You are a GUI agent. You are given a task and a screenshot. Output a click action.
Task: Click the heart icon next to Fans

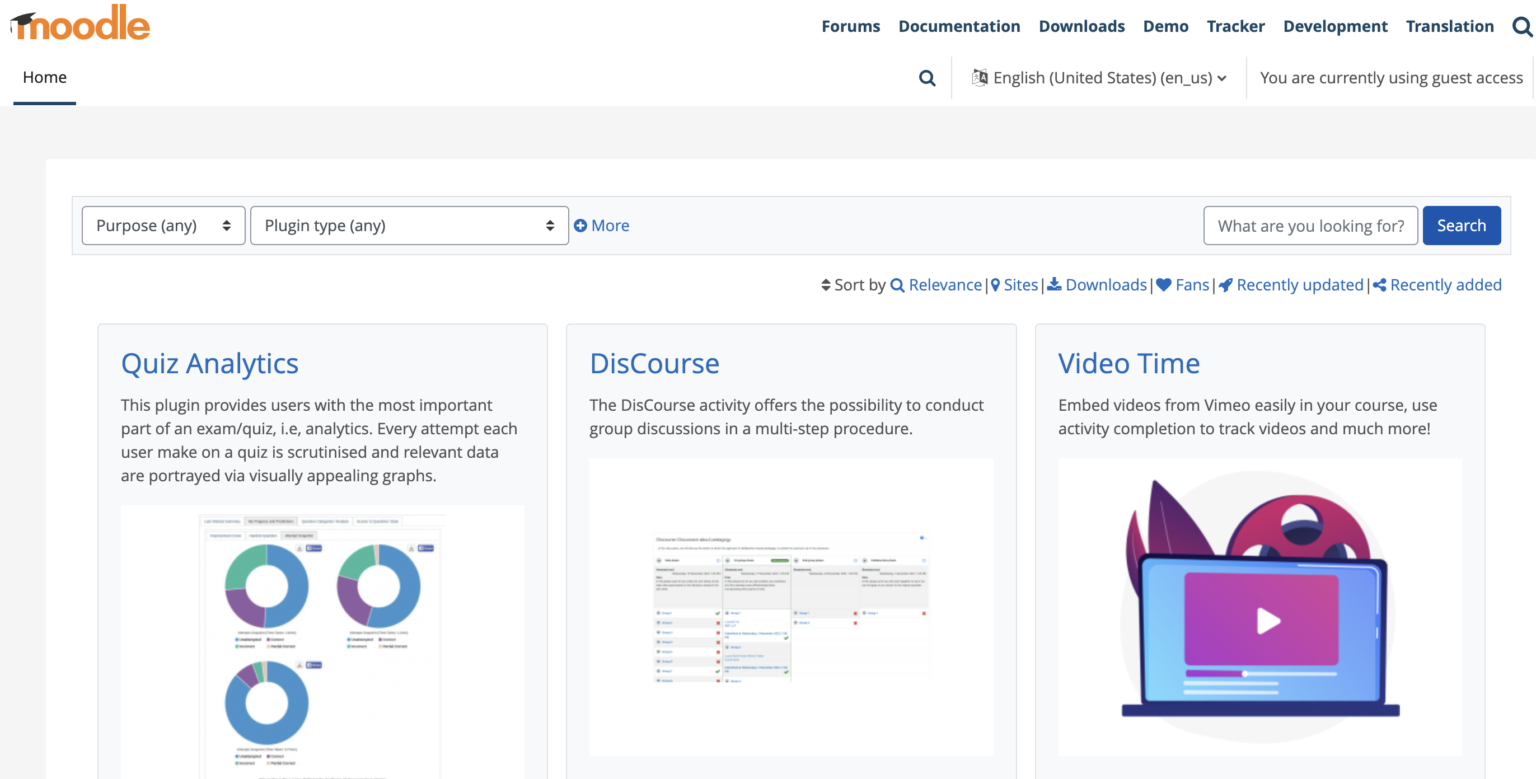tap(1165, 285)
